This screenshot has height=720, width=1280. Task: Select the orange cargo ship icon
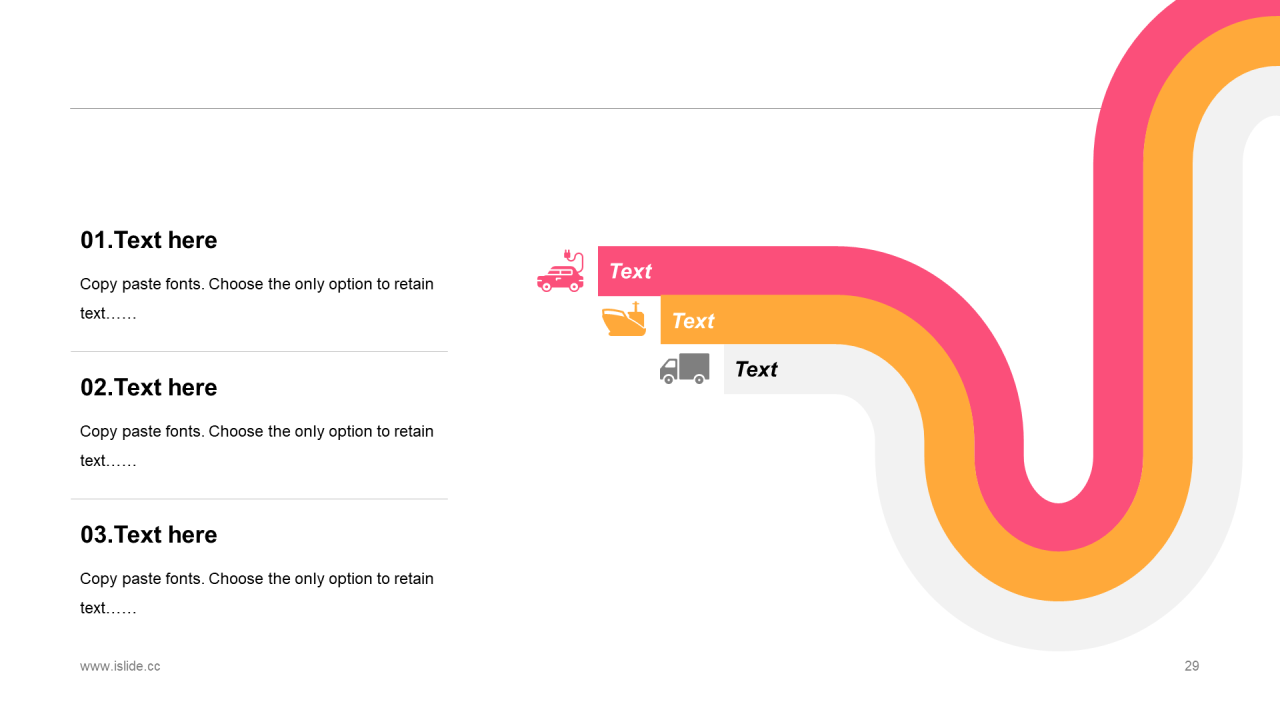624,321
